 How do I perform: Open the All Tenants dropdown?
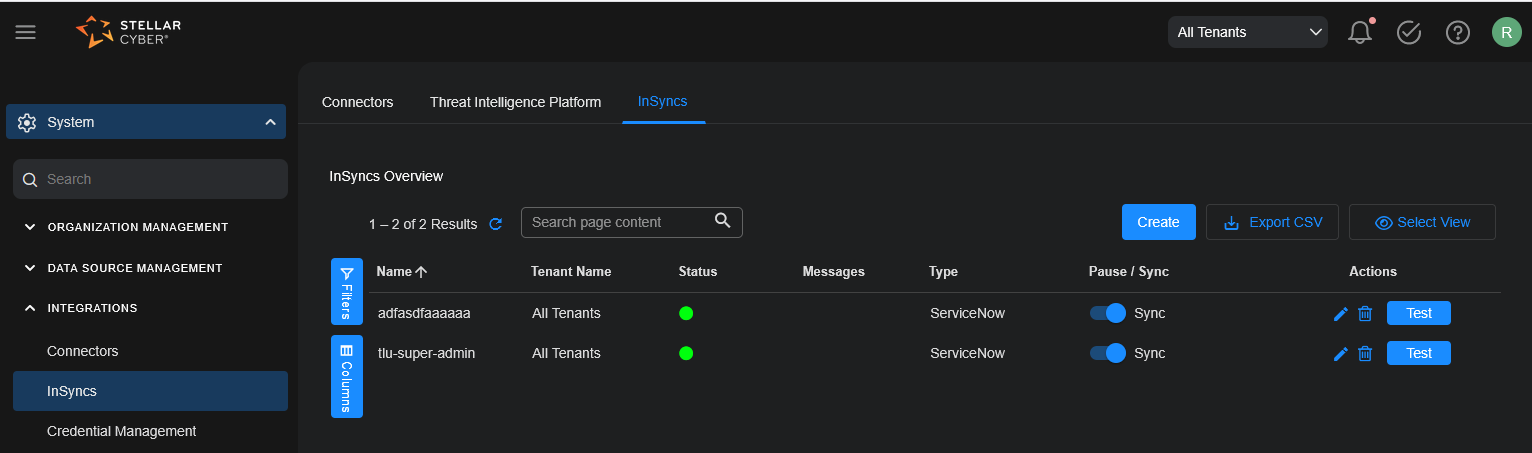1247,32
